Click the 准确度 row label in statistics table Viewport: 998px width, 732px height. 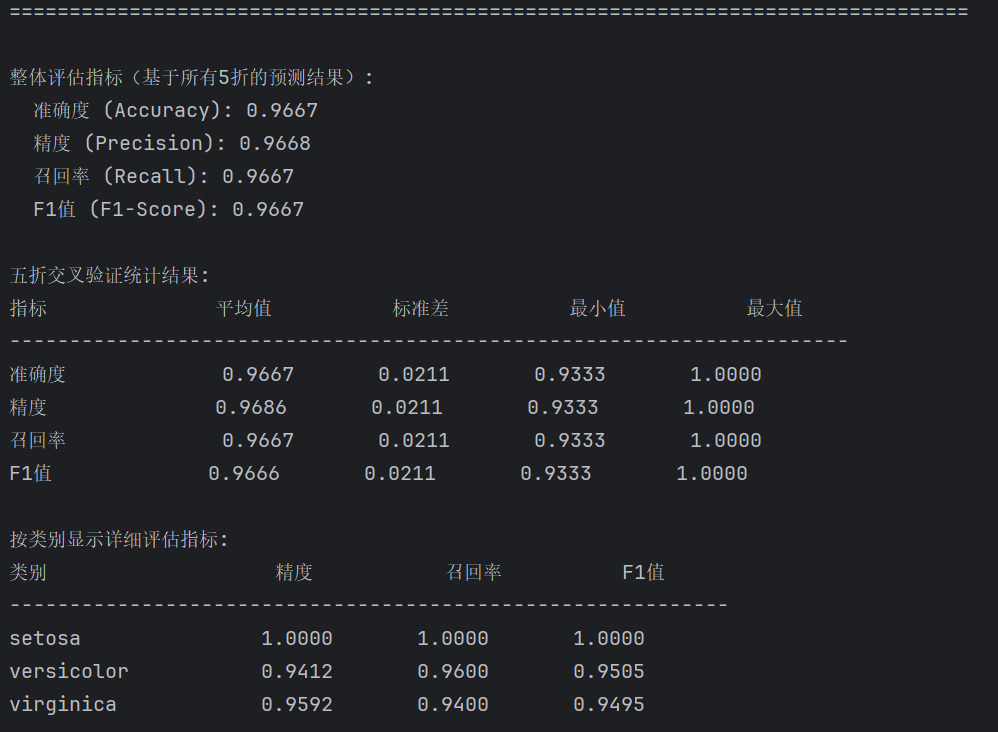pyautogui.click(x=38, y=375)
